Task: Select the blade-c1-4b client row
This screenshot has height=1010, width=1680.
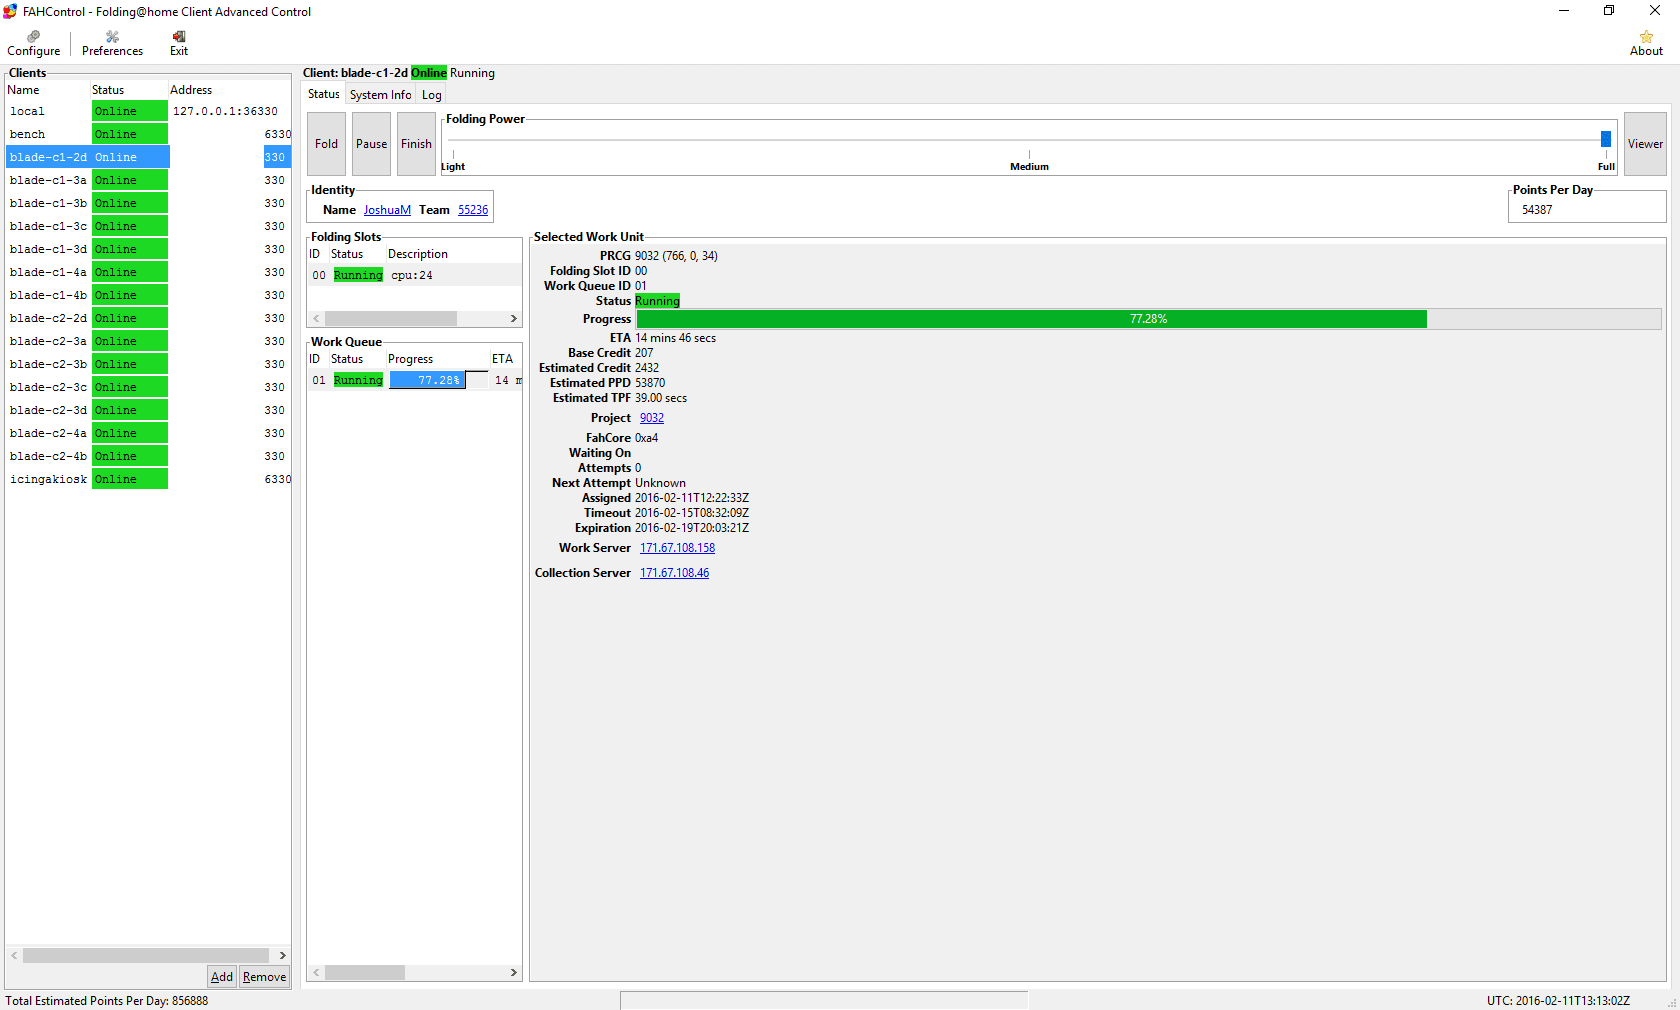Action: (148, 295)
